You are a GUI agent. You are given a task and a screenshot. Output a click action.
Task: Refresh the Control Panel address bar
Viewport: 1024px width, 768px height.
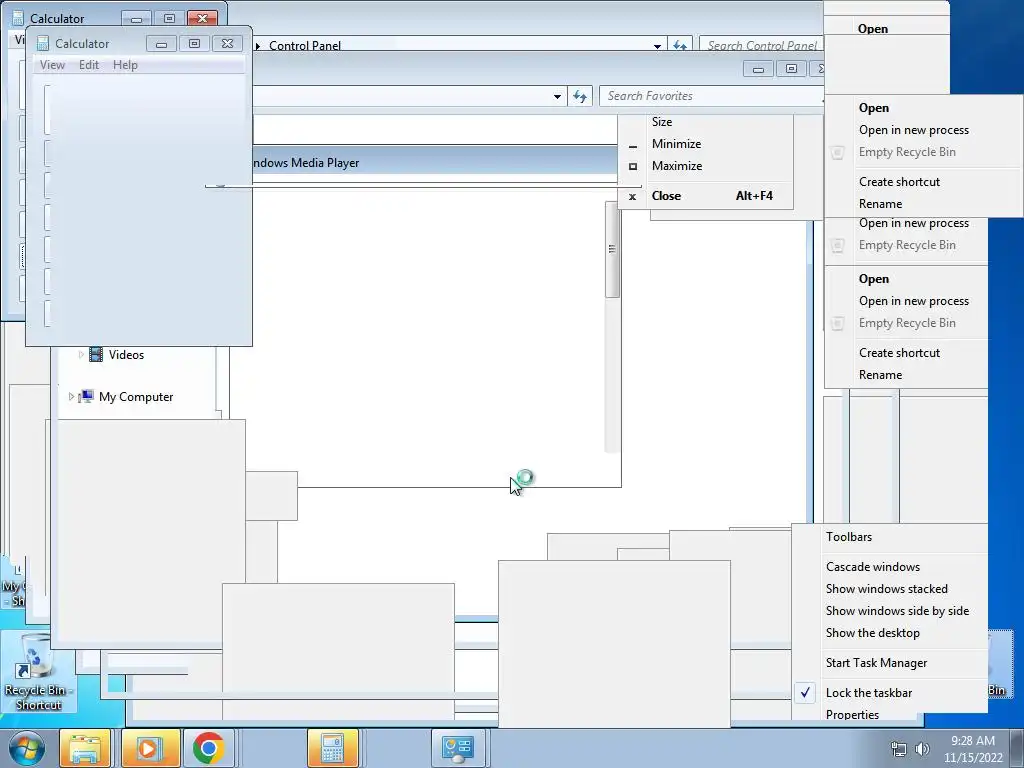(679, 46)
